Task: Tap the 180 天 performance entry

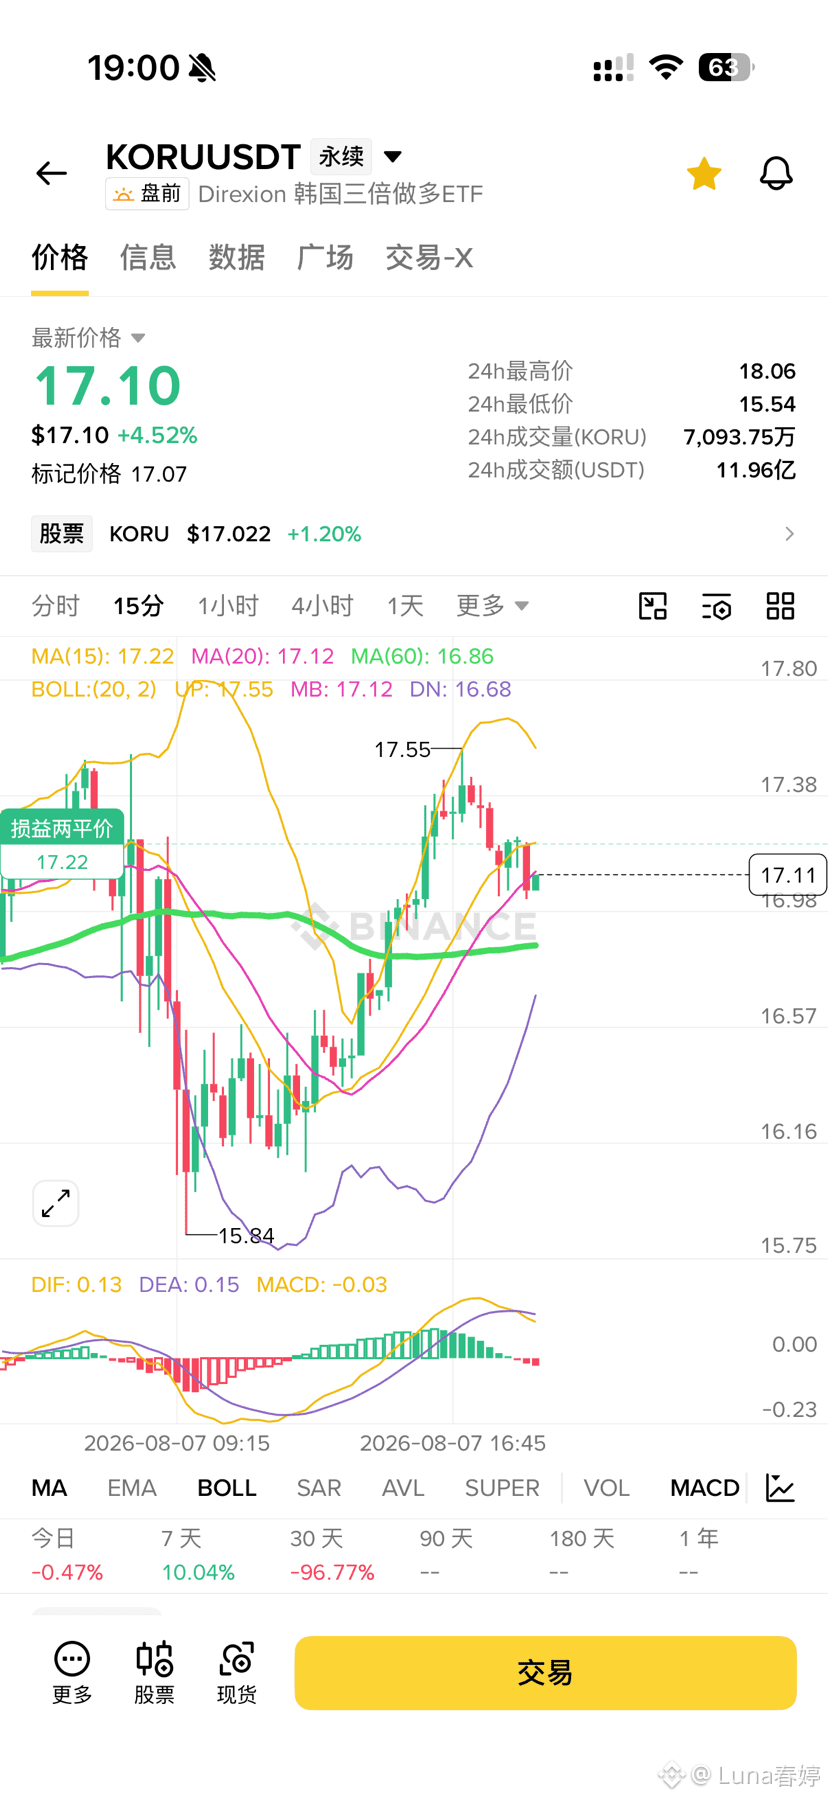Action: coord(582,1554)
